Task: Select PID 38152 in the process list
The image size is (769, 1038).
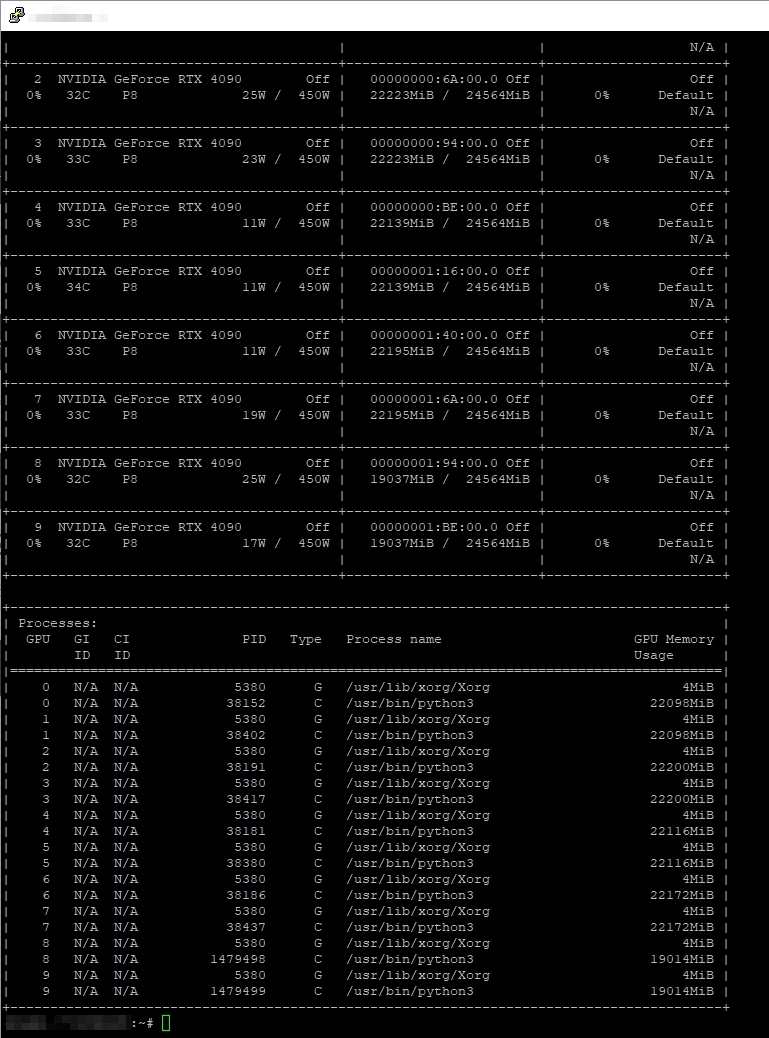Action: coord(246,704)
